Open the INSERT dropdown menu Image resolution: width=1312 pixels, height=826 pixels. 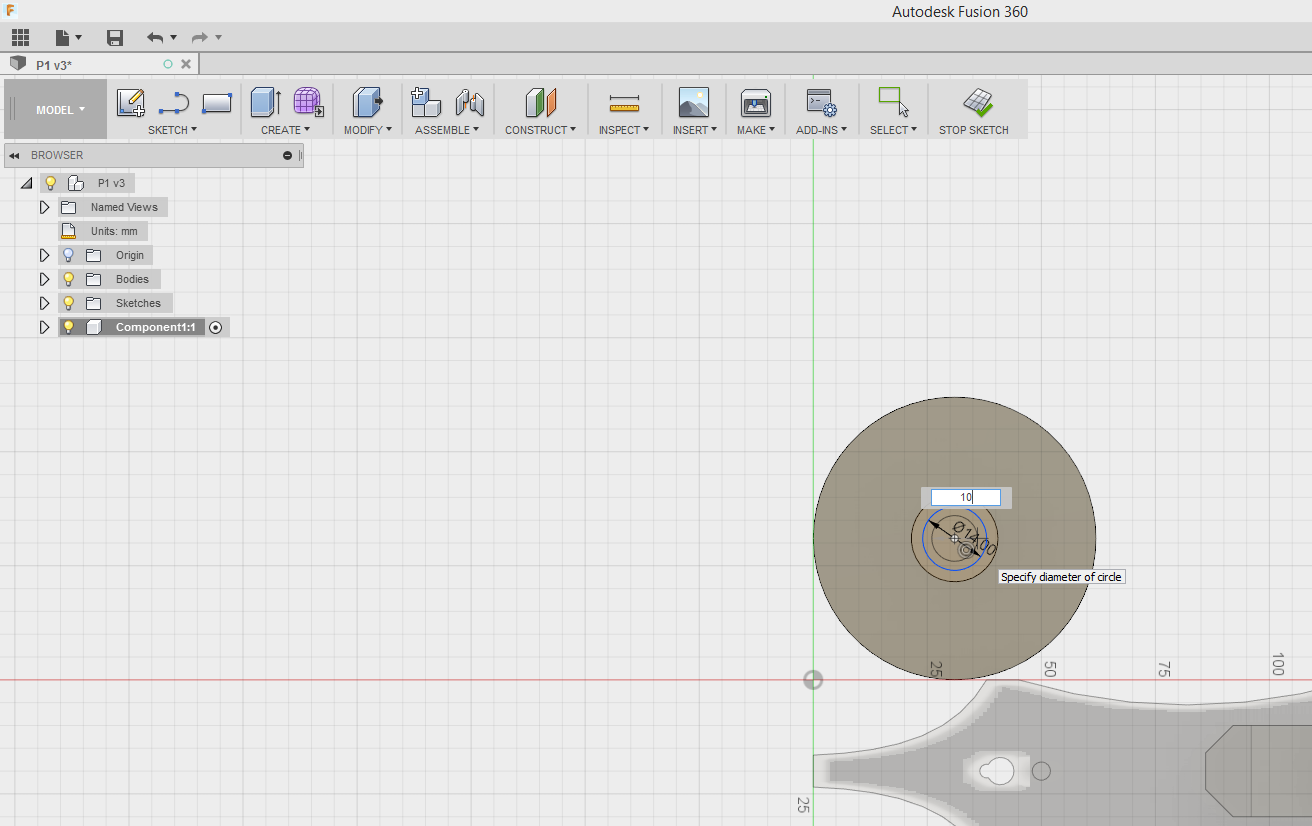click(694, 130)
